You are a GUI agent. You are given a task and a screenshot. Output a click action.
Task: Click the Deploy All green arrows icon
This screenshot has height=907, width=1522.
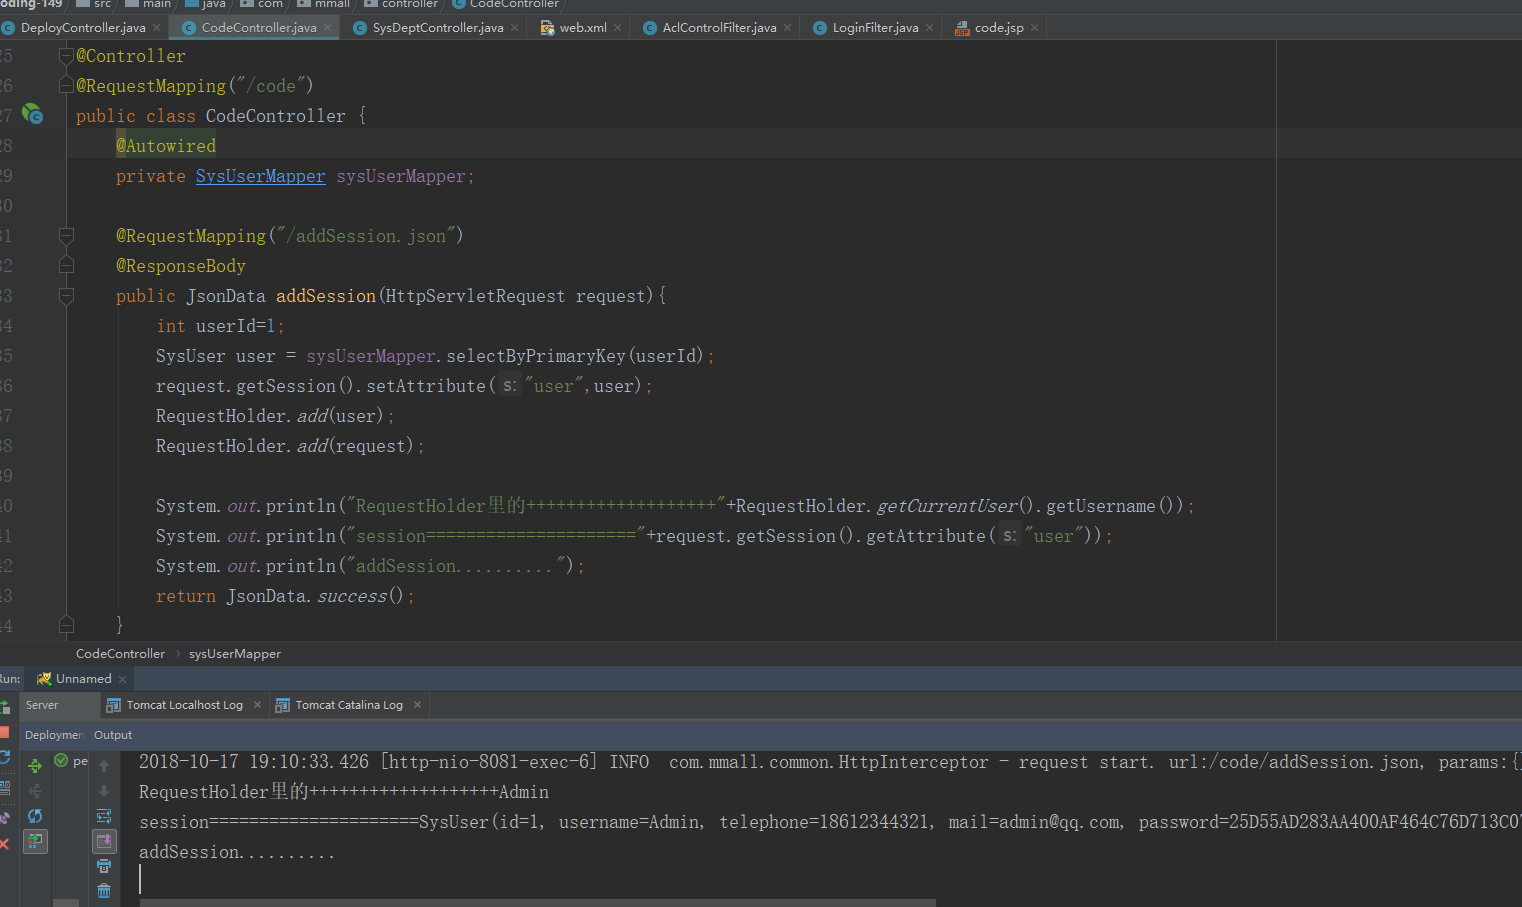pyautogui.click(x=35, y=766)
